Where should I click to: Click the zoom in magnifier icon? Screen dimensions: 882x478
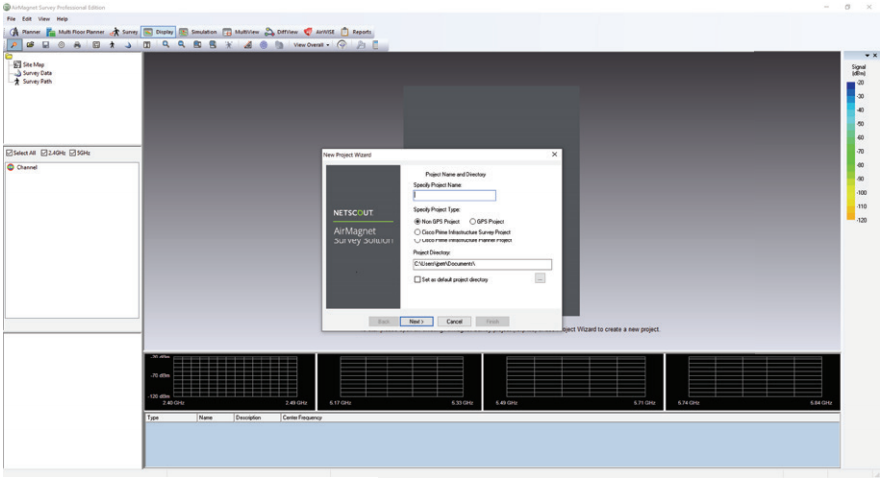pos(165,44)
